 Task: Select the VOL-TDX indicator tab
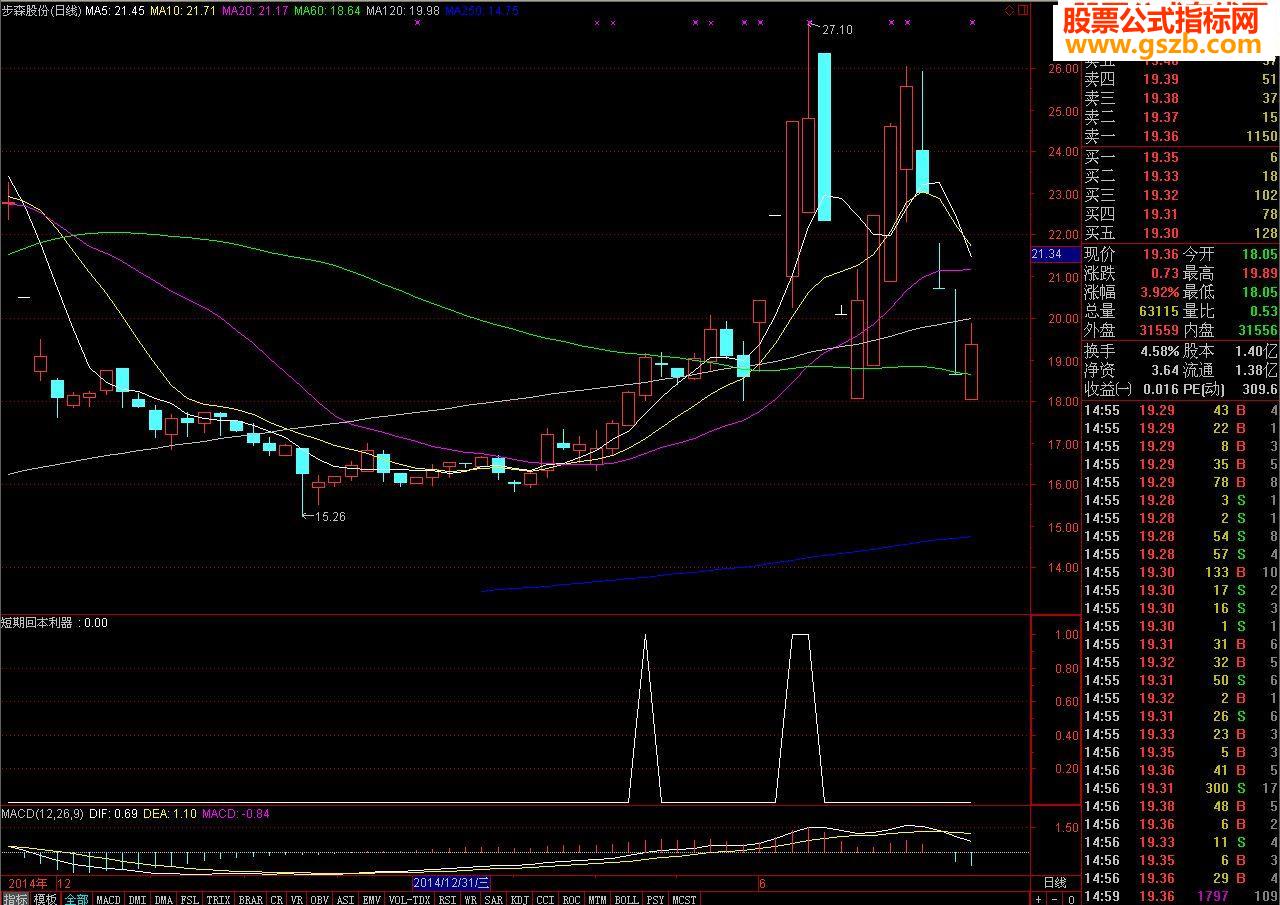pos(410,899)
